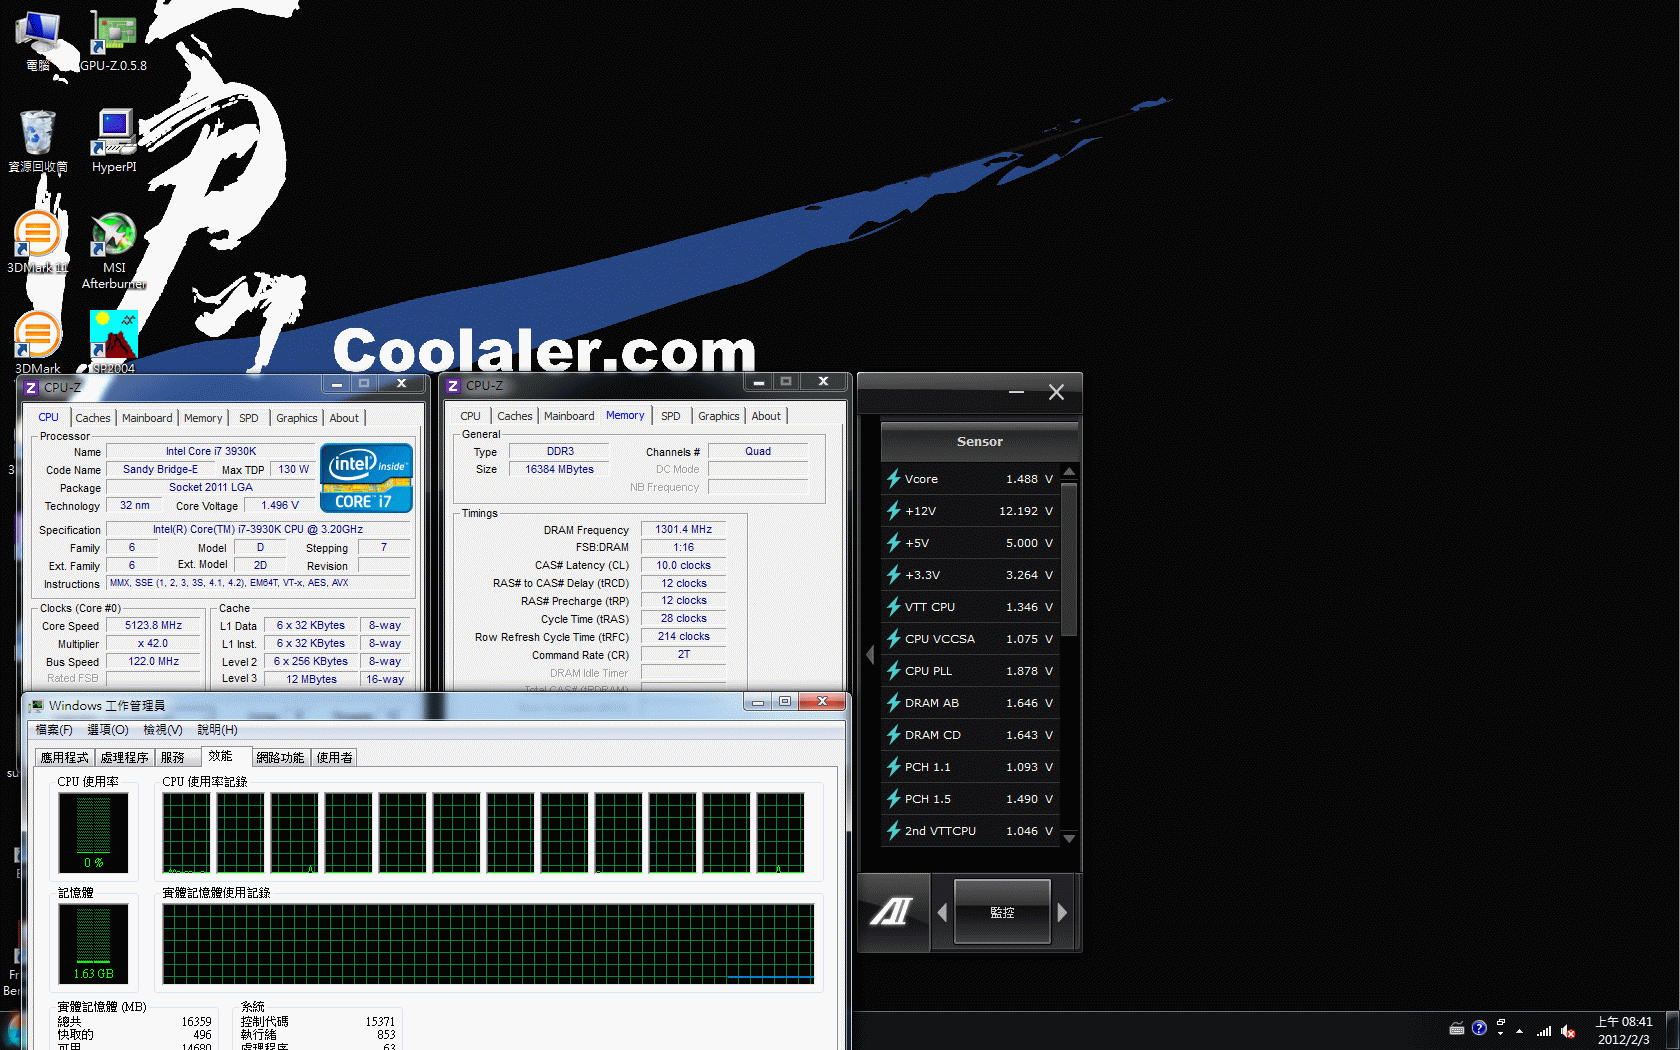1680x1050 pixels.
Task: Select CPU tab in Memory CPU-Z window
Action: pyautogui.click(x=471, y=416)
